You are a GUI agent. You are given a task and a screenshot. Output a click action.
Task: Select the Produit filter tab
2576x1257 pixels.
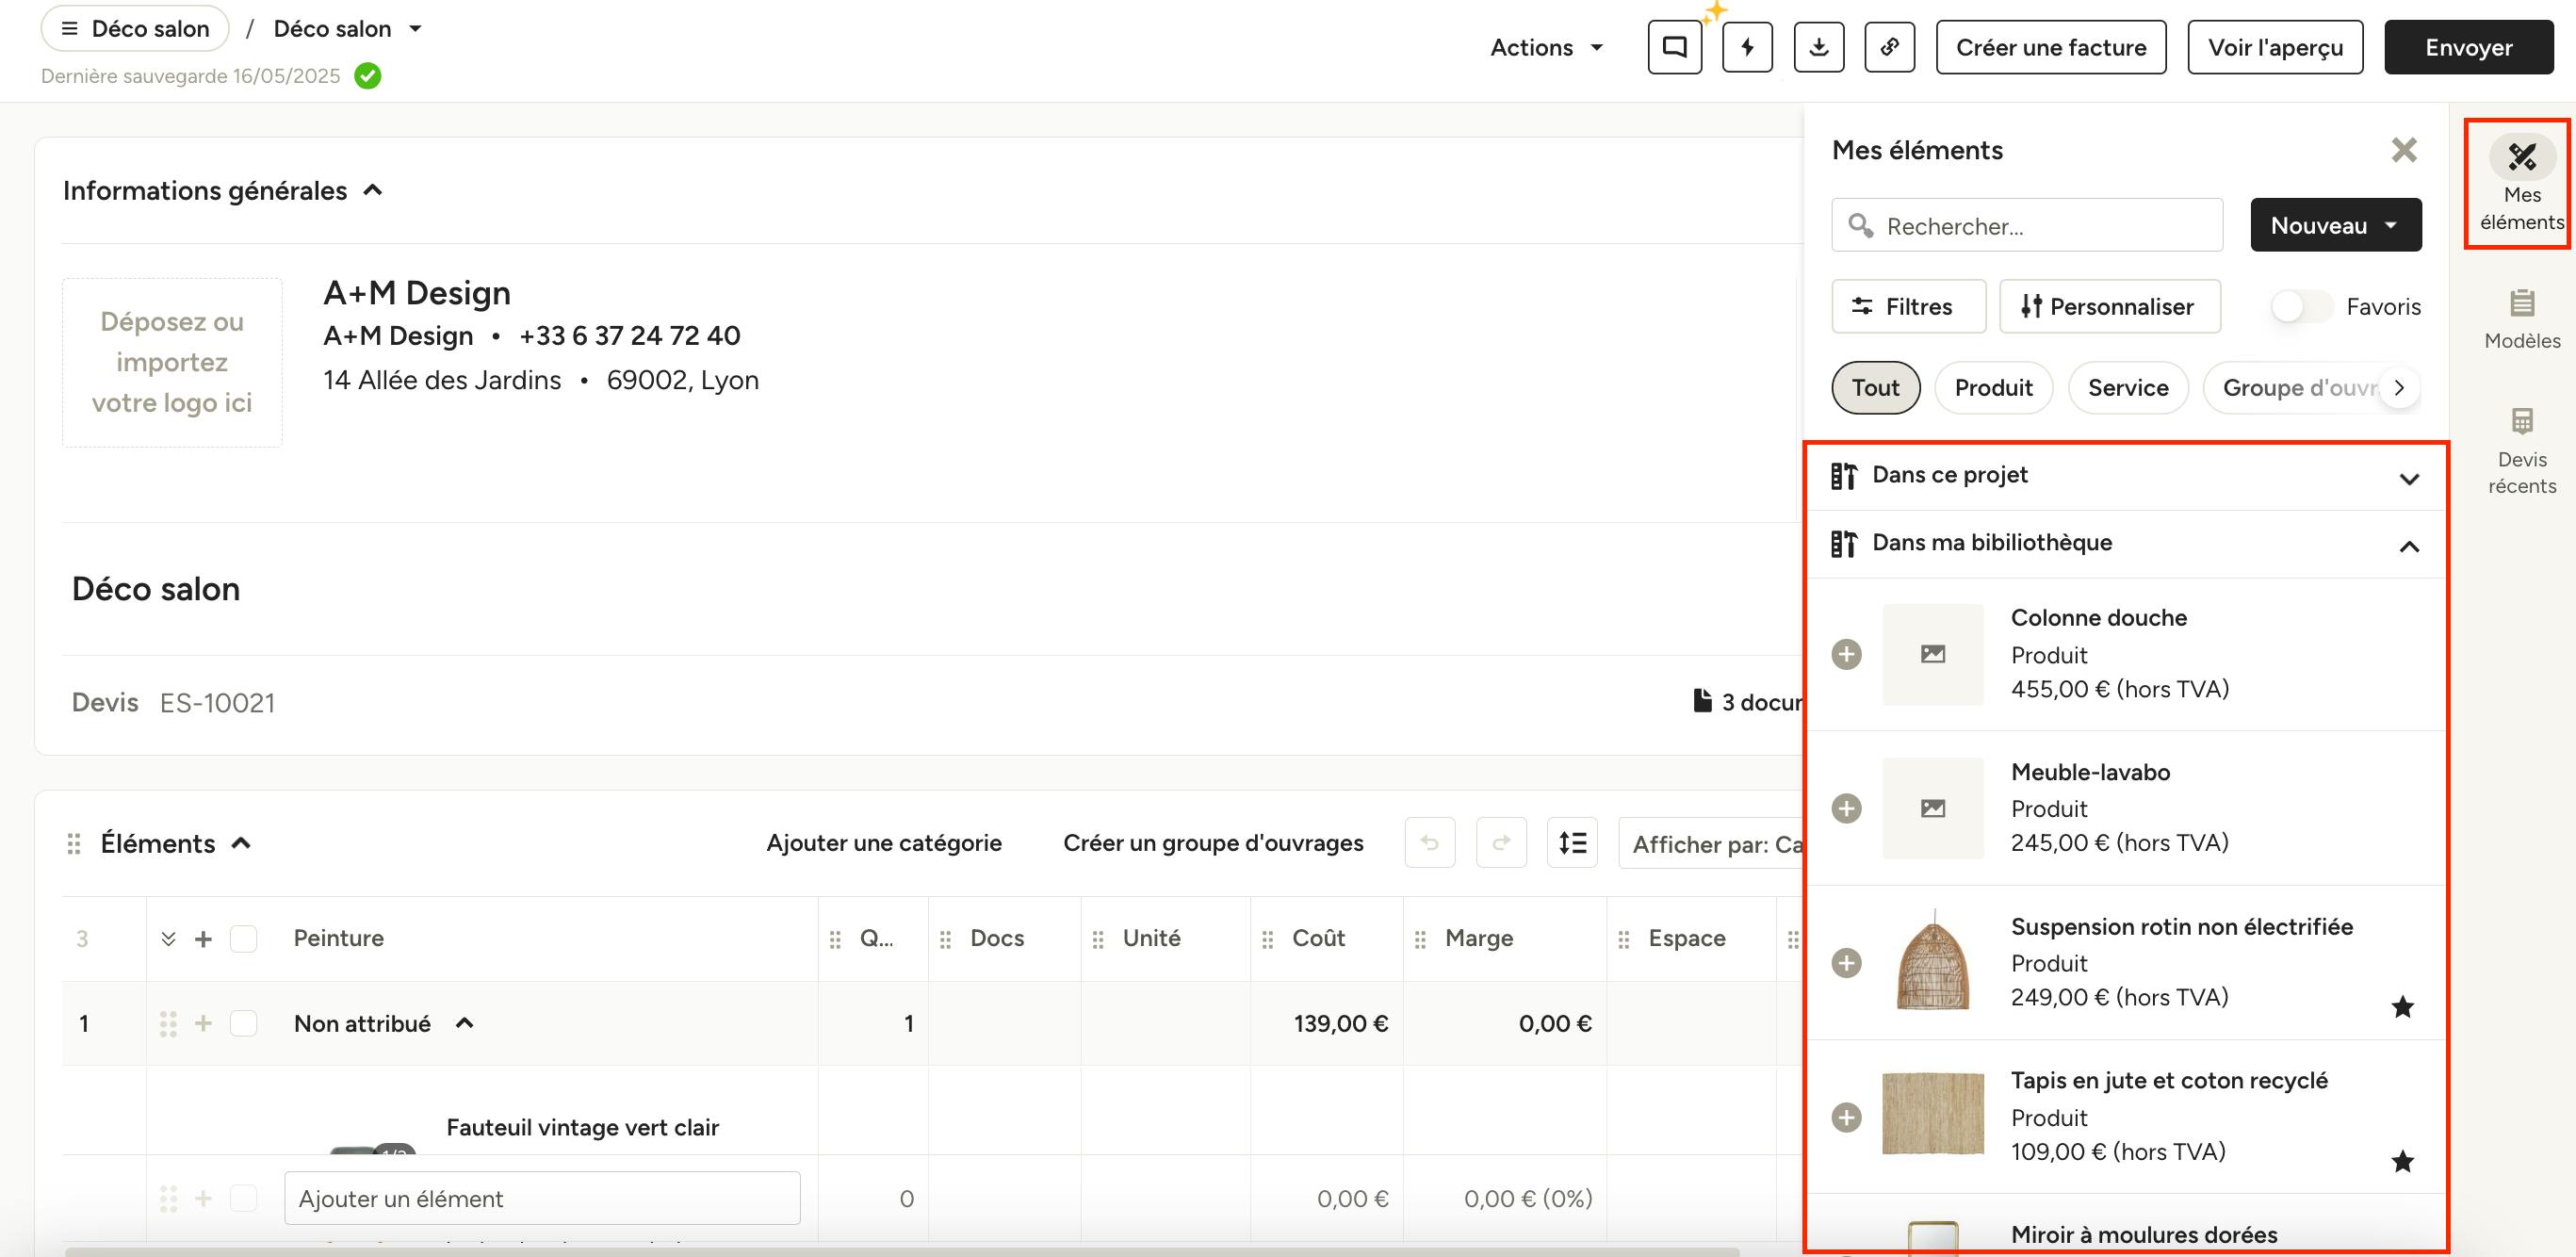coord(1993,387)
